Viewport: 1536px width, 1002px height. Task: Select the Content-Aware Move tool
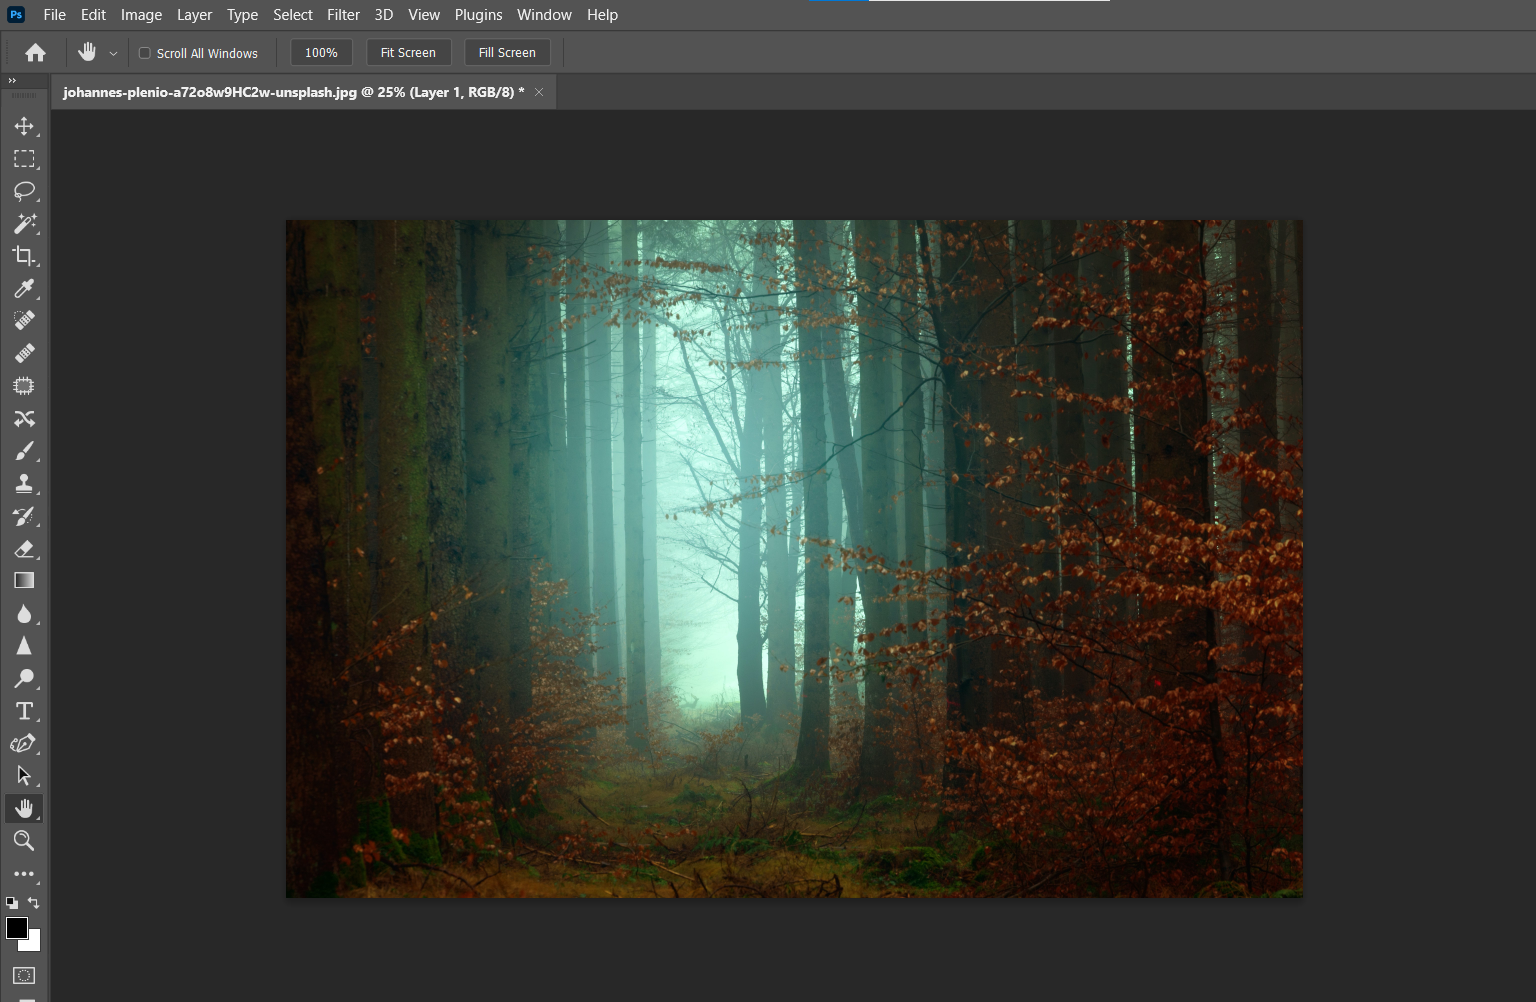coord(24,418)
